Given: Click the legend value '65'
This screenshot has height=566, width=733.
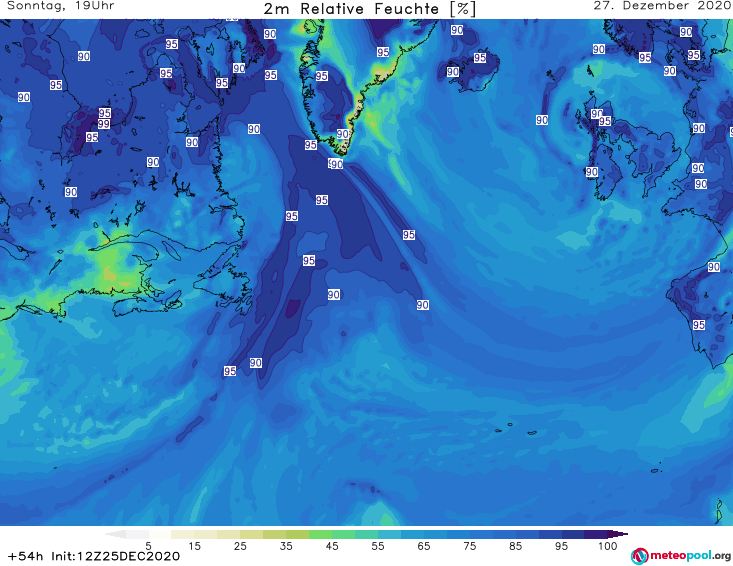Looking at the screenshot, I should click(424, 546).
